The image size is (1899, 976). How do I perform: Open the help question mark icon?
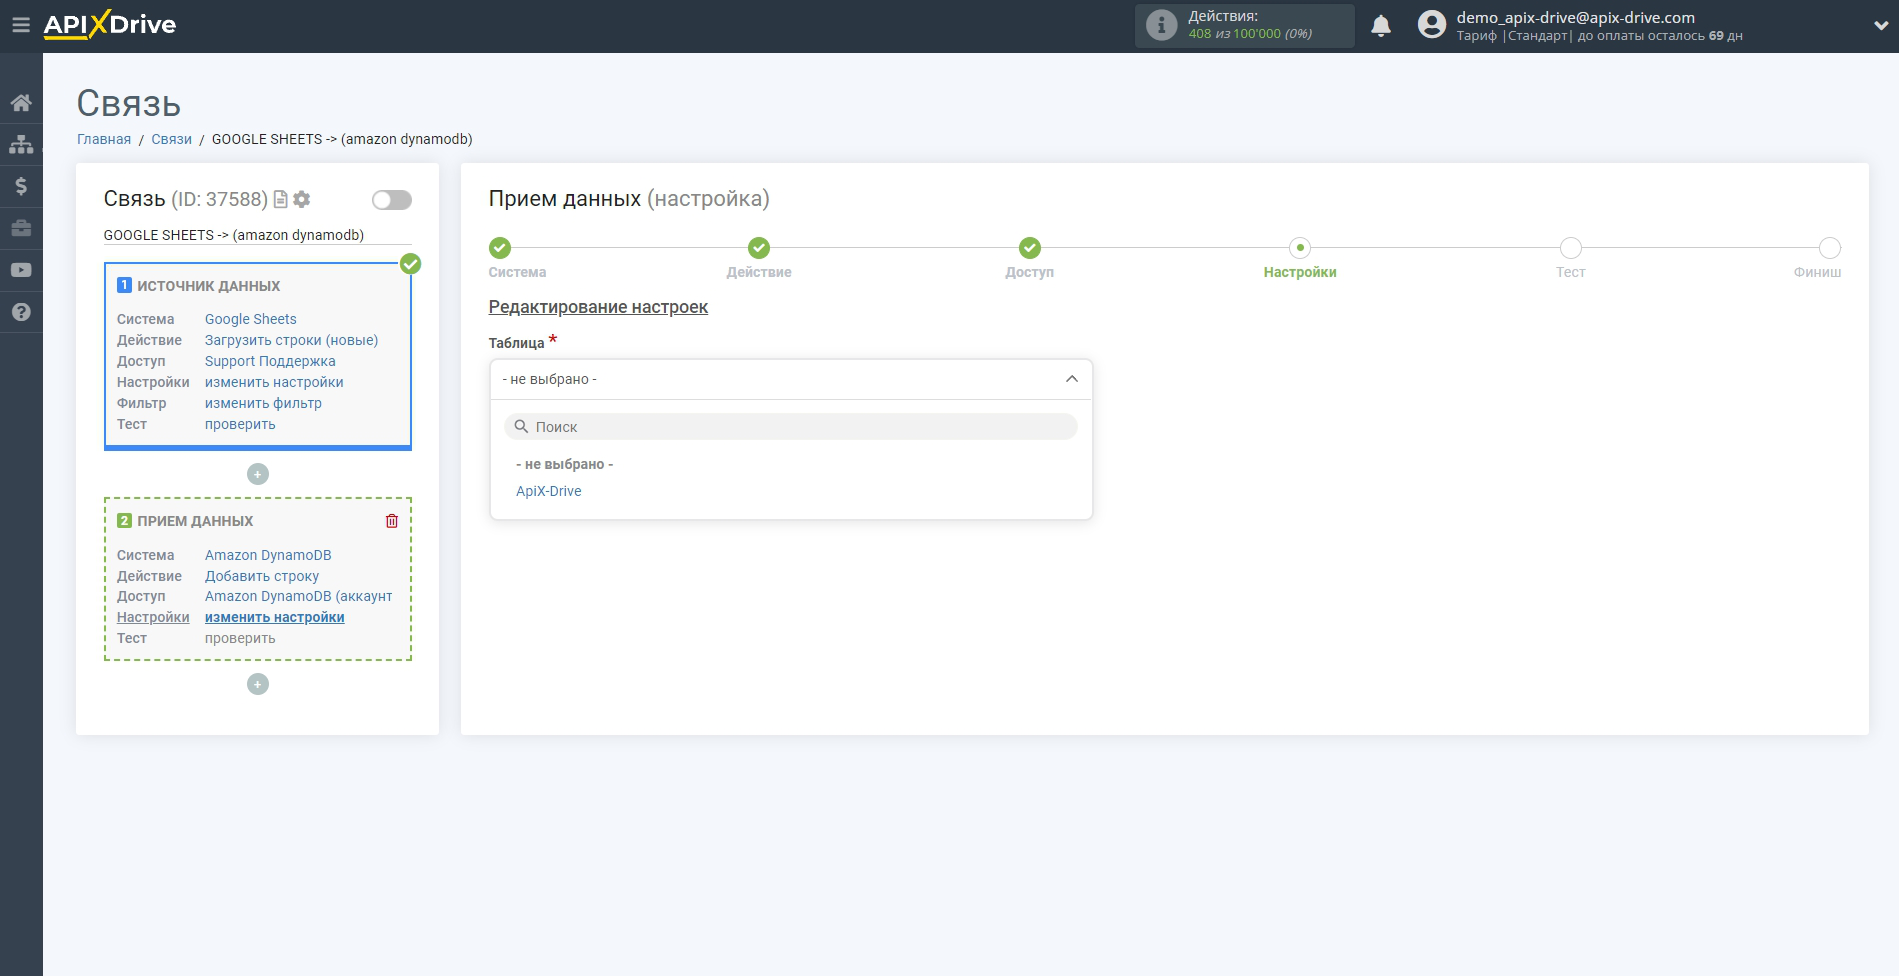[21, 312]
